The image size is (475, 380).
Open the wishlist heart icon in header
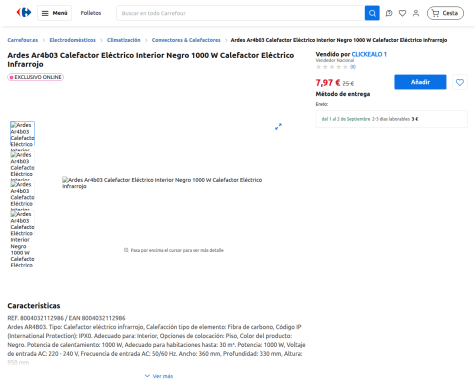[402, 13]
